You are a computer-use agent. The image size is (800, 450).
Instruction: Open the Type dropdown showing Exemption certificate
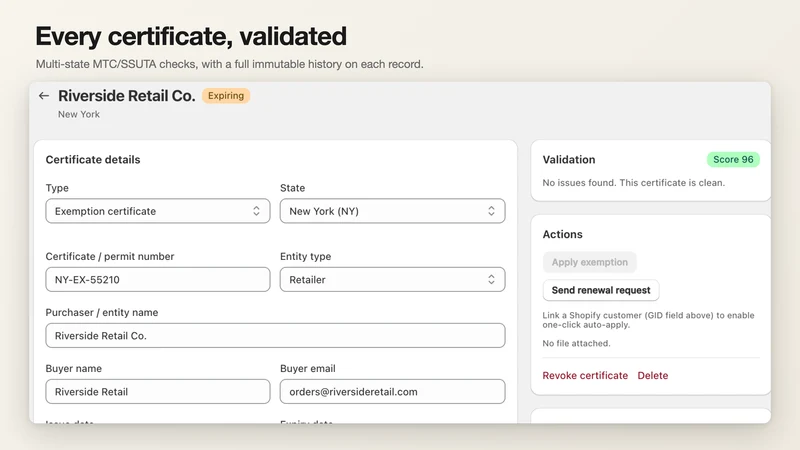[158, 211]
